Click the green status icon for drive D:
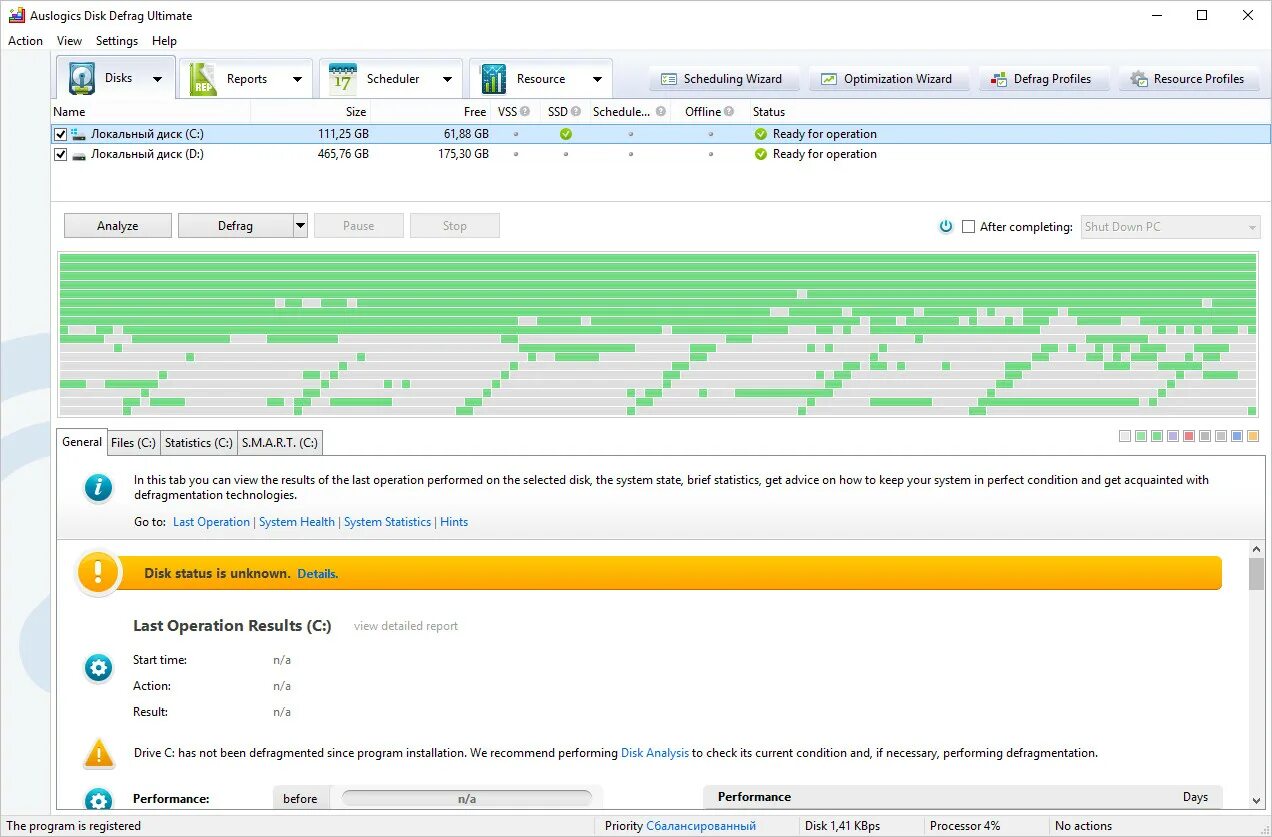This screenshot has height=837, width=1272. (x=761, y=154)
